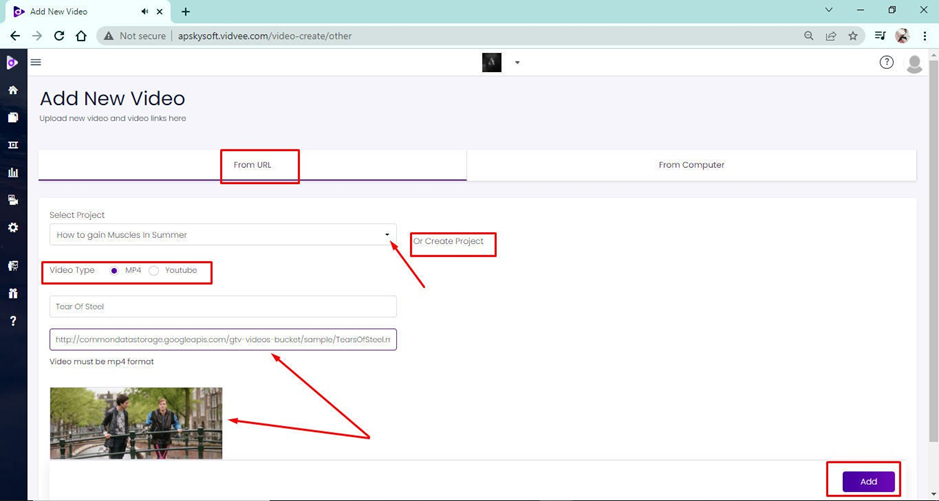Viewport: 939px width, 501px height.
Task: Switch to the From Computer tab
Action: [x=691, y=165]
